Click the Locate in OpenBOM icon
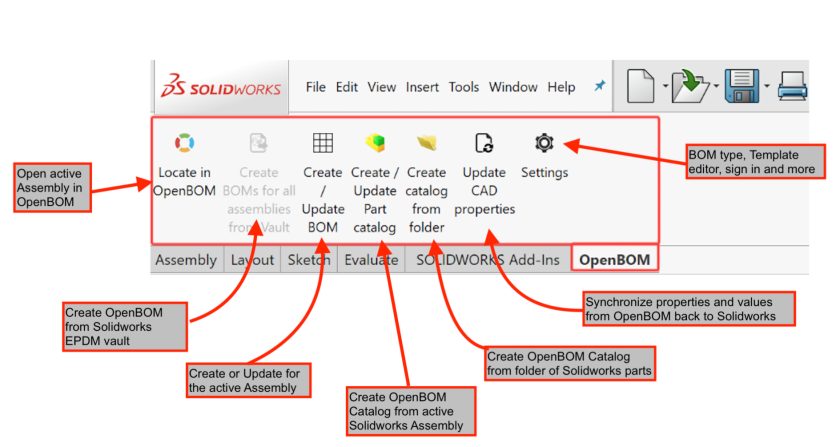The width and height of the screenshot is (840, 447). point(184,143)
